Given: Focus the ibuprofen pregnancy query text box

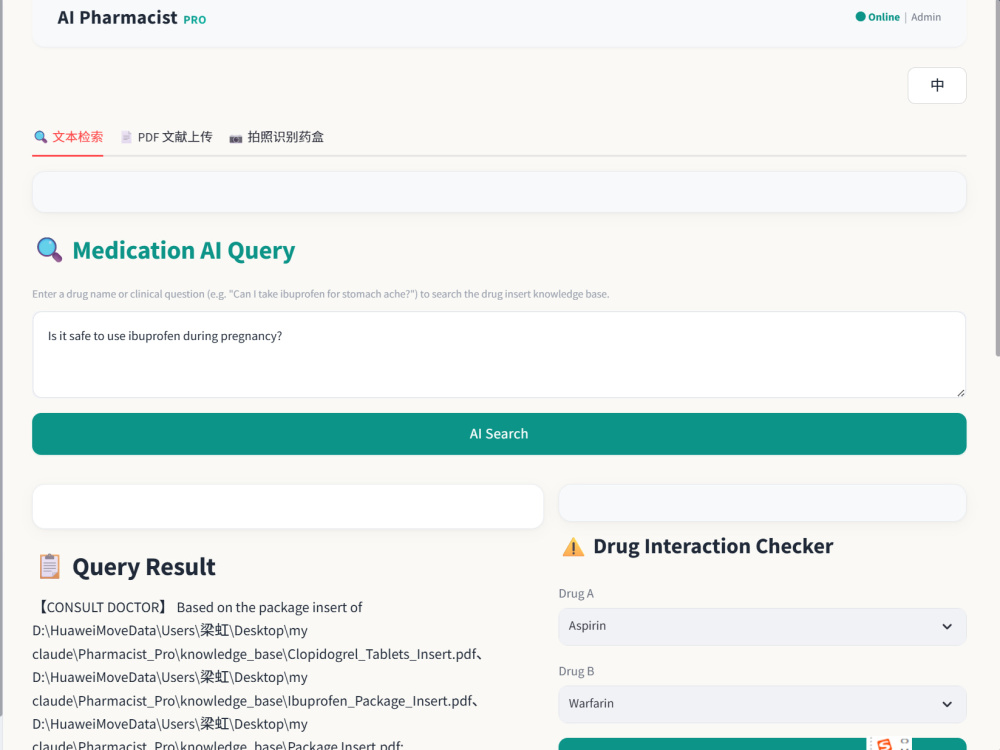Looking at the screenshot, I should tap(499, 355).
